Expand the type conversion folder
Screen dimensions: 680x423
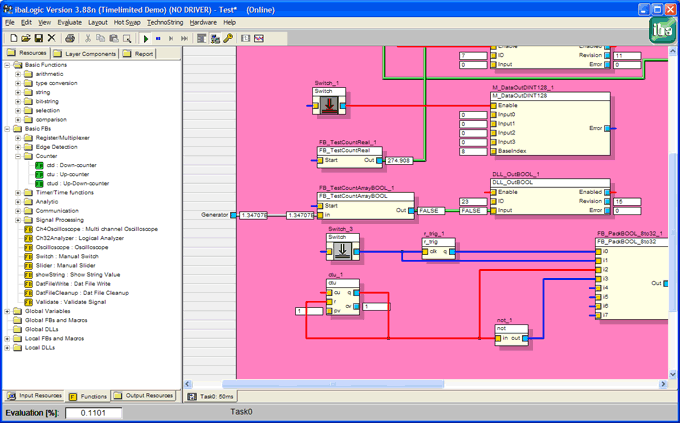tap(18, 83)
